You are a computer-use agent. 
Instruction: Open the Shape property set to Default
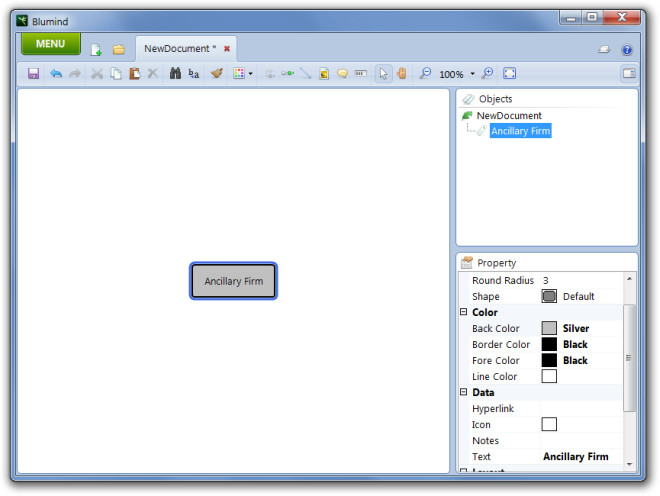(581, 296)
